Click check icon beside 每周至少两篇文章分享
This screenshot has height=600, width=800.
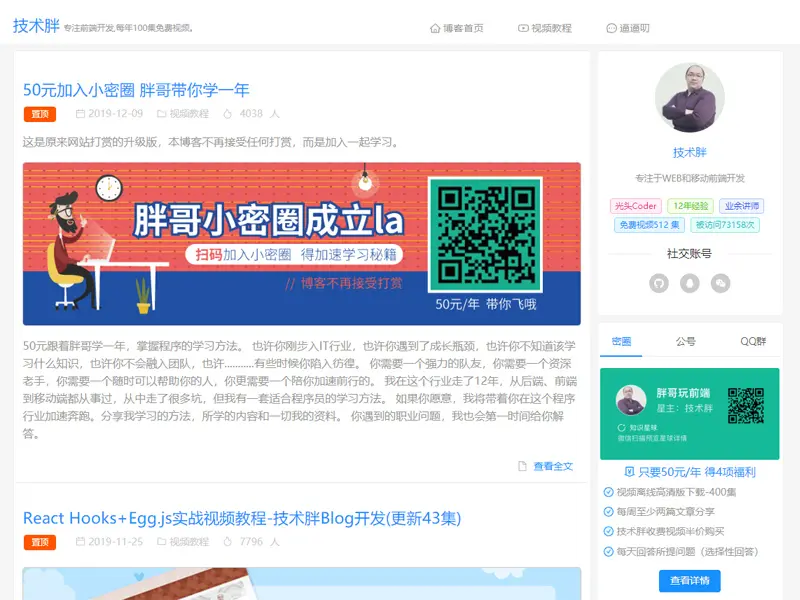tap(608, 512)
